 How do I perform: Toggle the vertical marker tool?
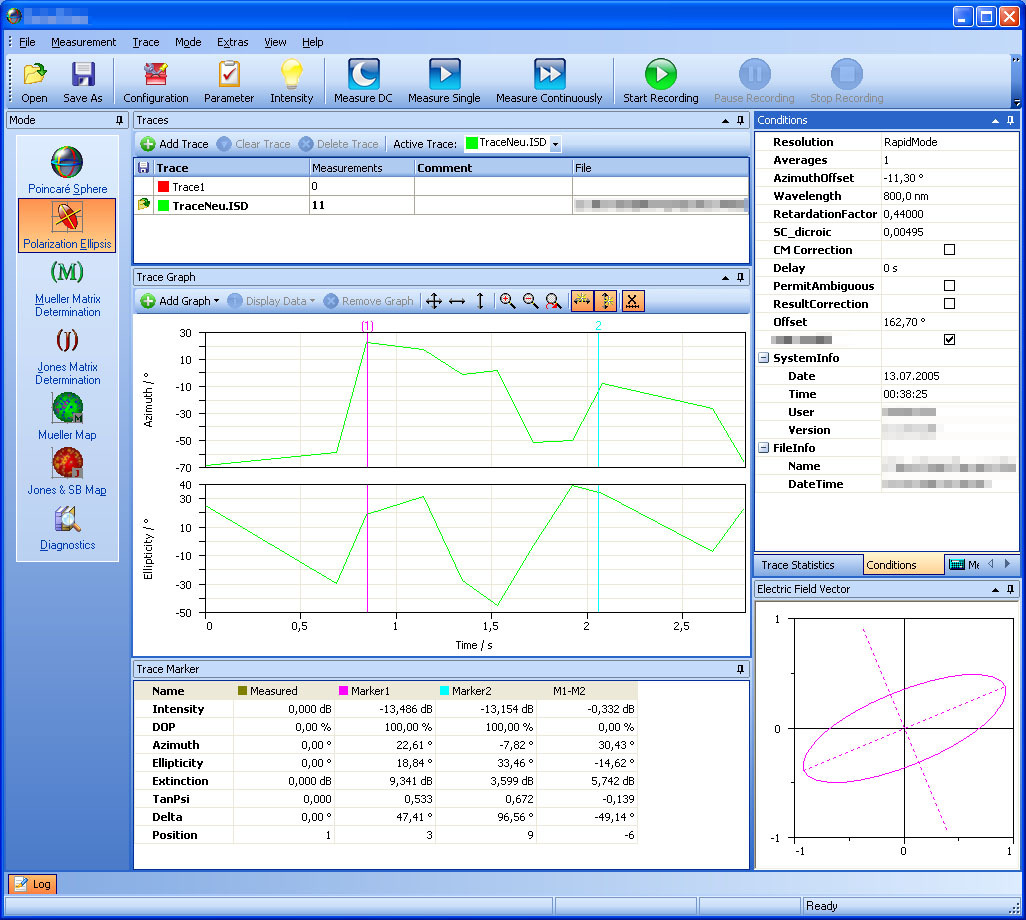[607, 301]
